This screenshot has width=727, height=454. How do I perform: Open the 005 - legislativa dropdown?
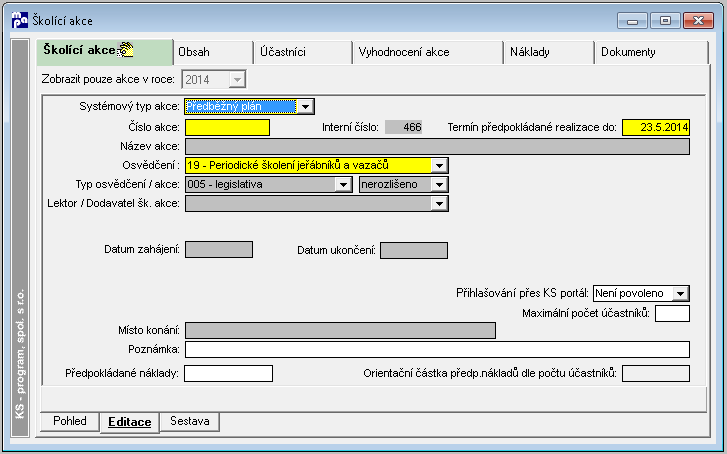(343, 185)
